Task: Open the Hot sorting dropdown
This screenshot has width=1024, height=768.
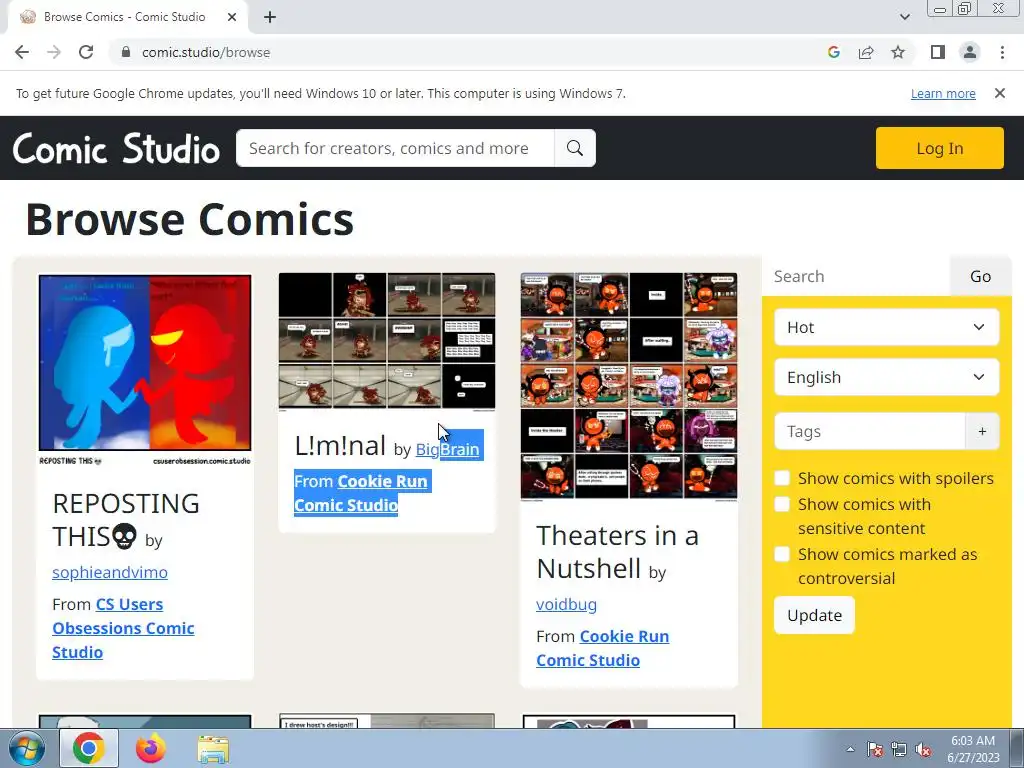Action: tap(886, 327)
